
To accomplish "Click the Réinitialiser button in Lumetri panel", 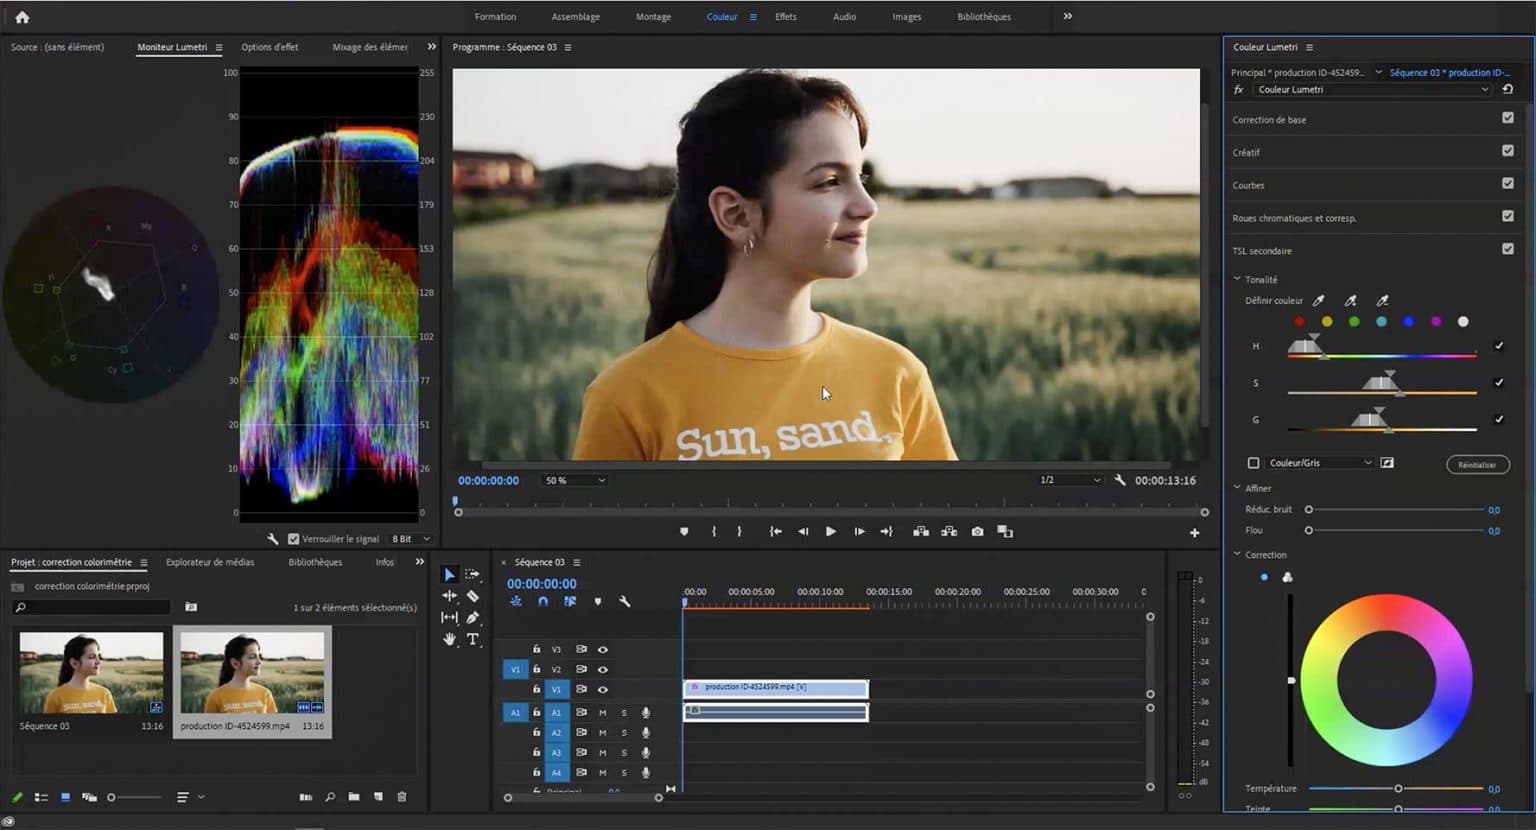I will tap(1476, 464).
